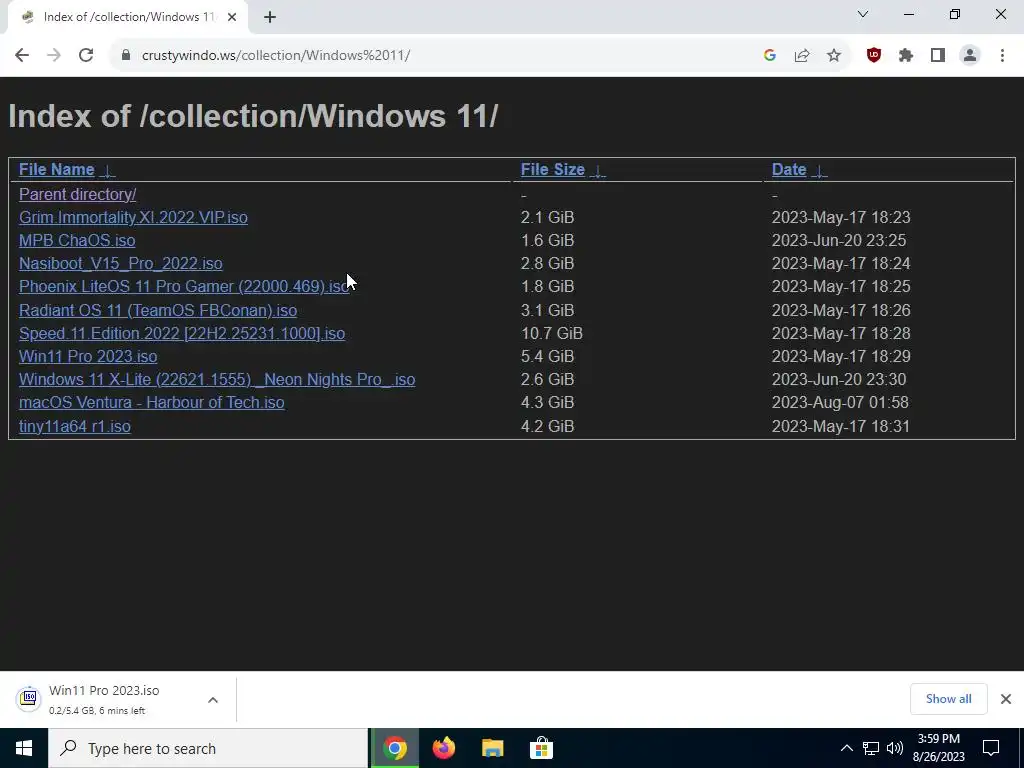Screen dimensions: 1024x768
Task: Show hidden system tray icons
Action: coord(846,748)
